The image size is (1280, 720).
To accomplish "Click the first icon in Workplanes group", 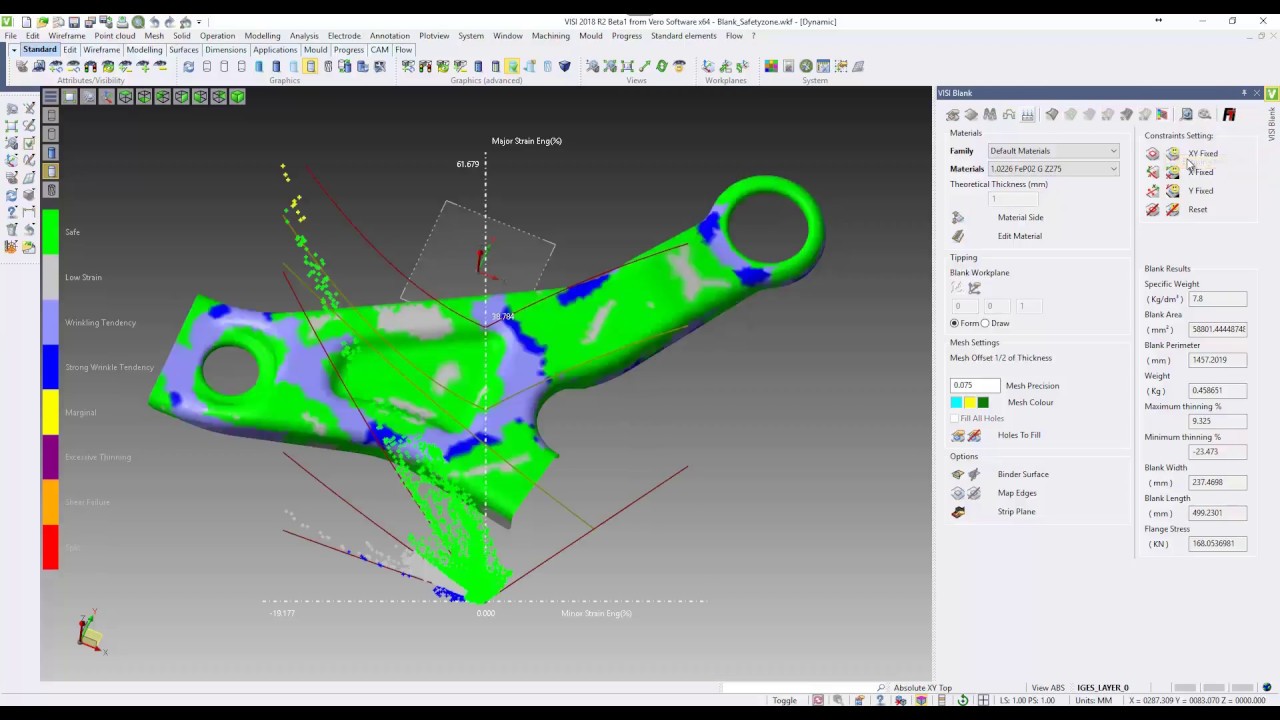I will click(x=709, y=66).
